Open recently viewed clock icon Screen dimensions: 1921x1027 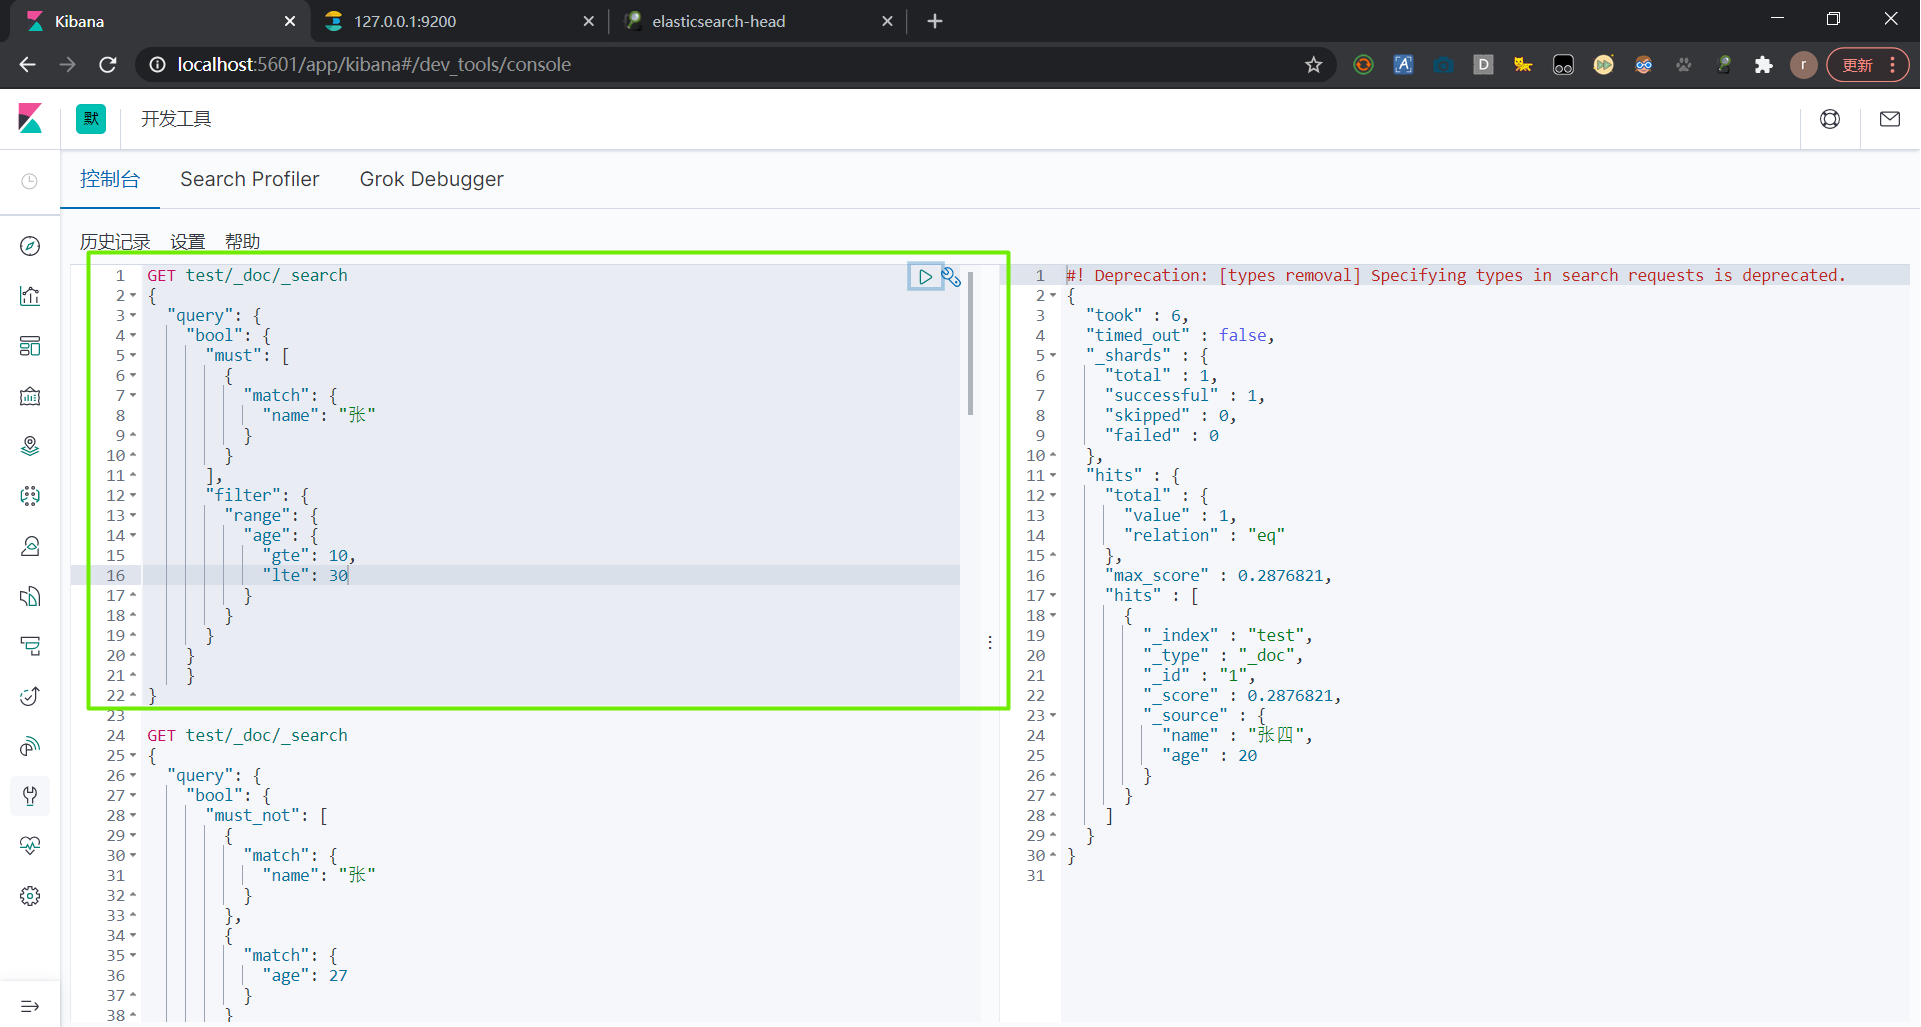[x=30, y=181]
